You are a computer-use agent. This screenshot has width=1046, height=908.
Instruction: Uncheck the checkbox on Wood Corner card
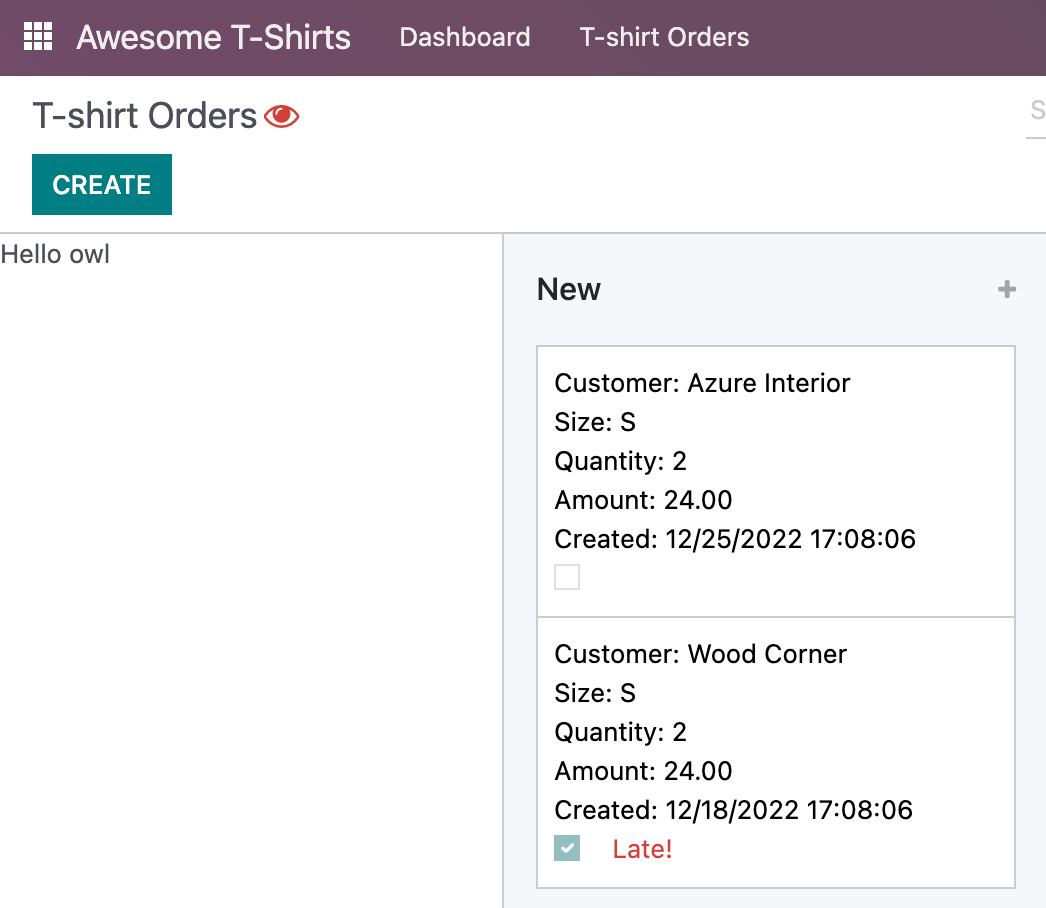(x=567, y=848)
